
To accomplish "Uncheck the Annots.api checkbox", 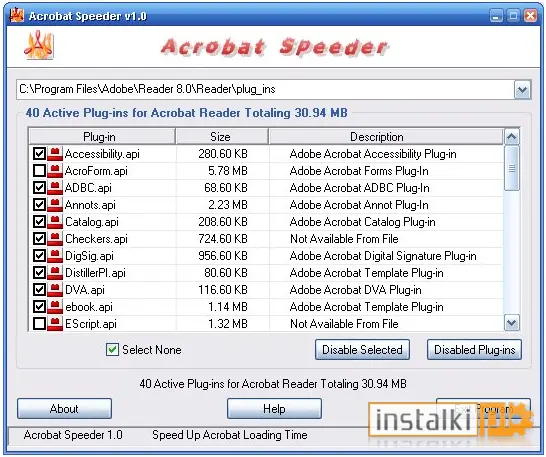I will tap(39, 205).
